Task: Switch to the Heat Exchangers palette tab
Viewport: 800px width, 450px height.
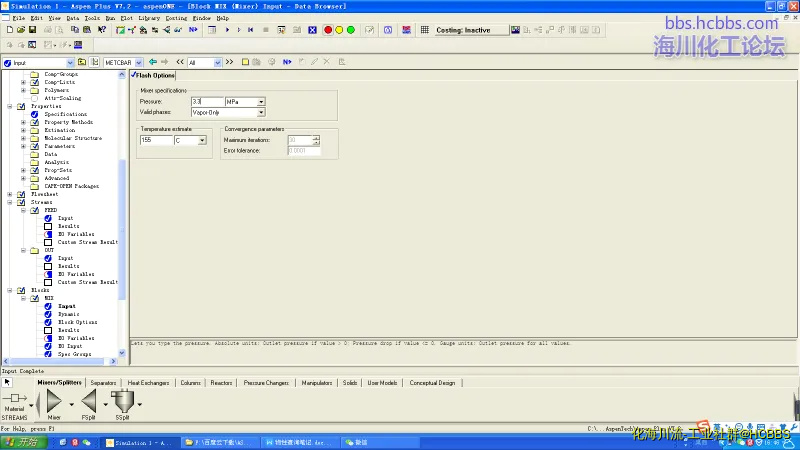Action: coord(148,383)
